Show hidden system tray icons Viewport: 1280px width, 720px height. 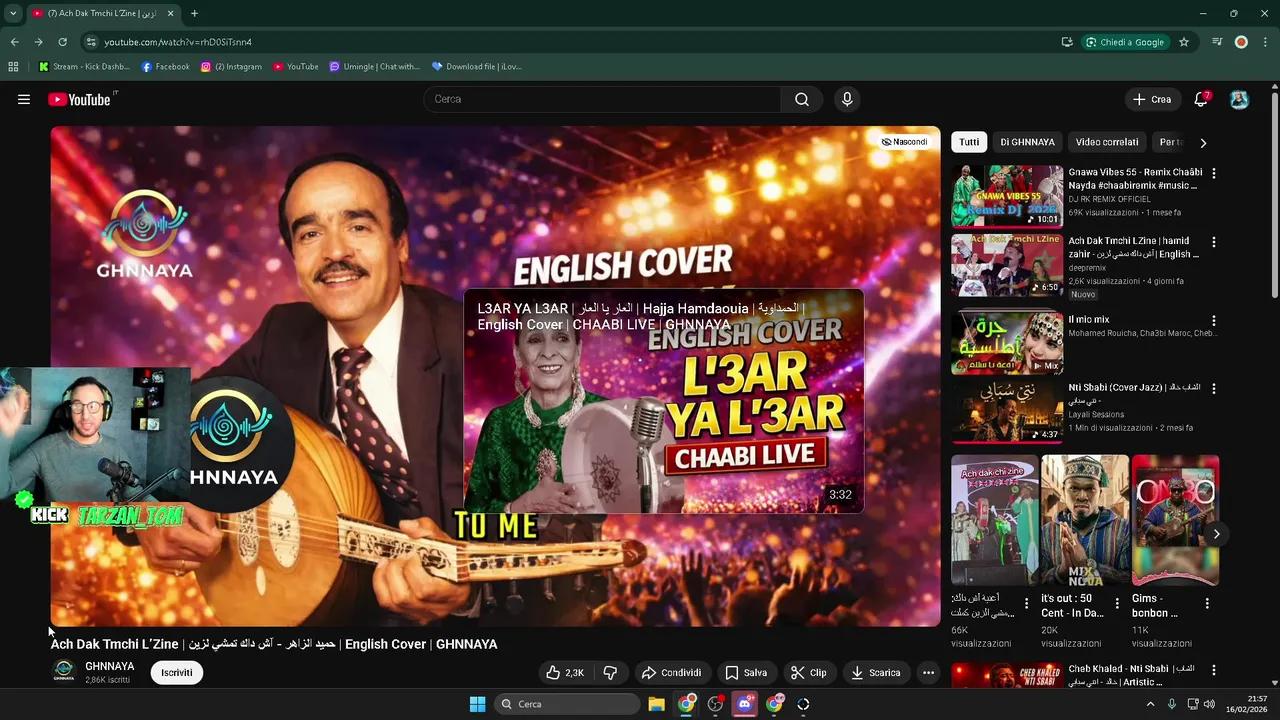pyautogui.click(x=1150, y=704)
